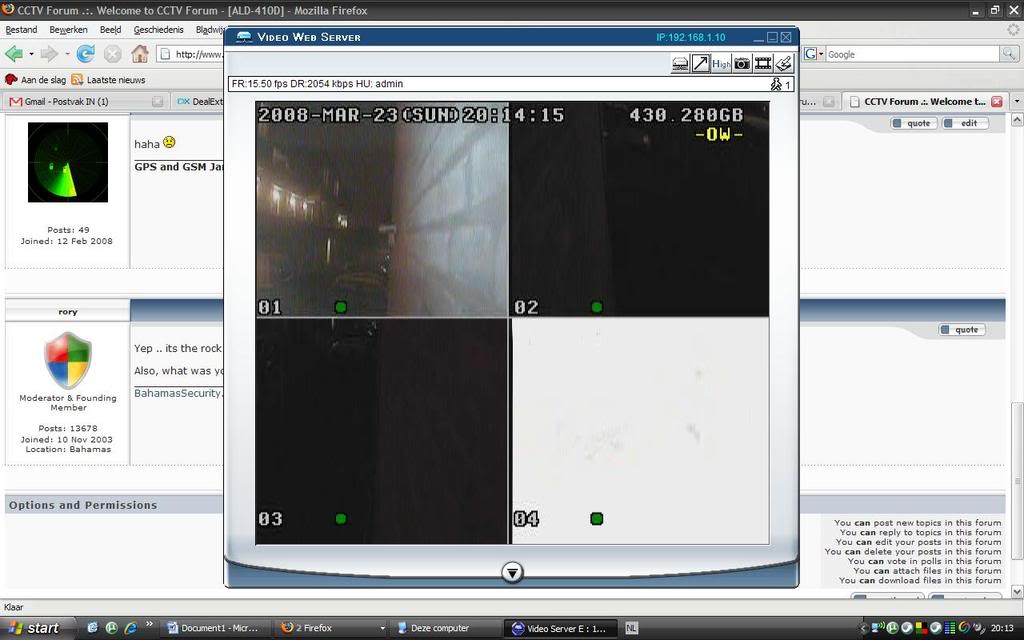Go back with Firefox back arrow

pos(14,54)
